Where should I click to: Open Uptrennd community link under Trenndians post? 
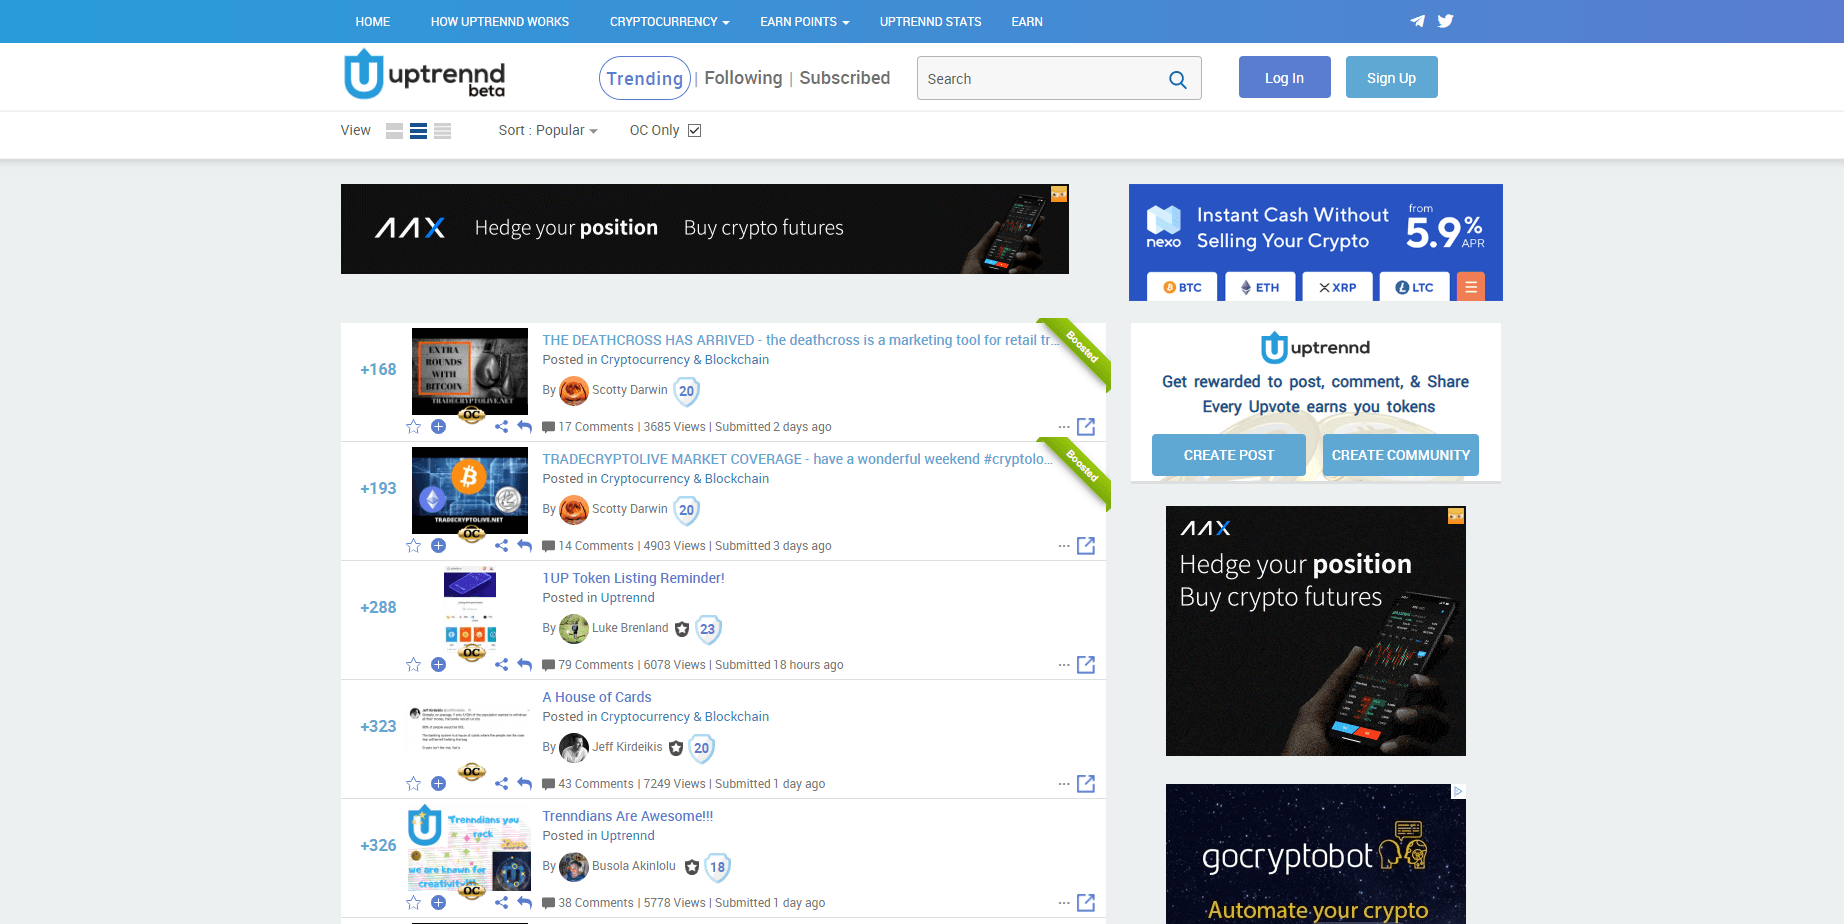coord(628,836)
